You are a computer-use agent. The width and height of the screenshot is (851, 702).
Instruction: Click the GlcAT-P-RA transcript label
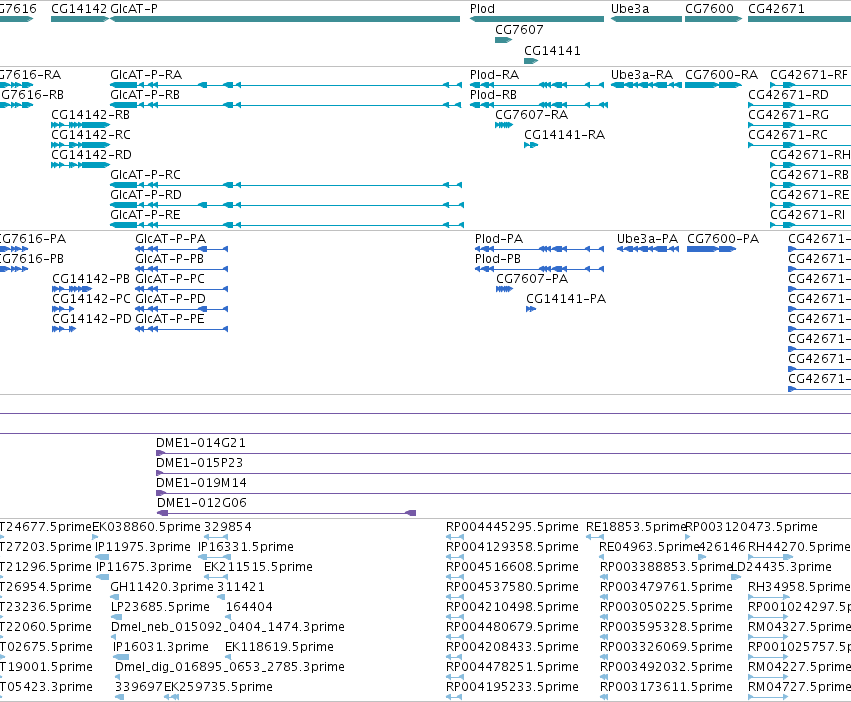(146, 74)
